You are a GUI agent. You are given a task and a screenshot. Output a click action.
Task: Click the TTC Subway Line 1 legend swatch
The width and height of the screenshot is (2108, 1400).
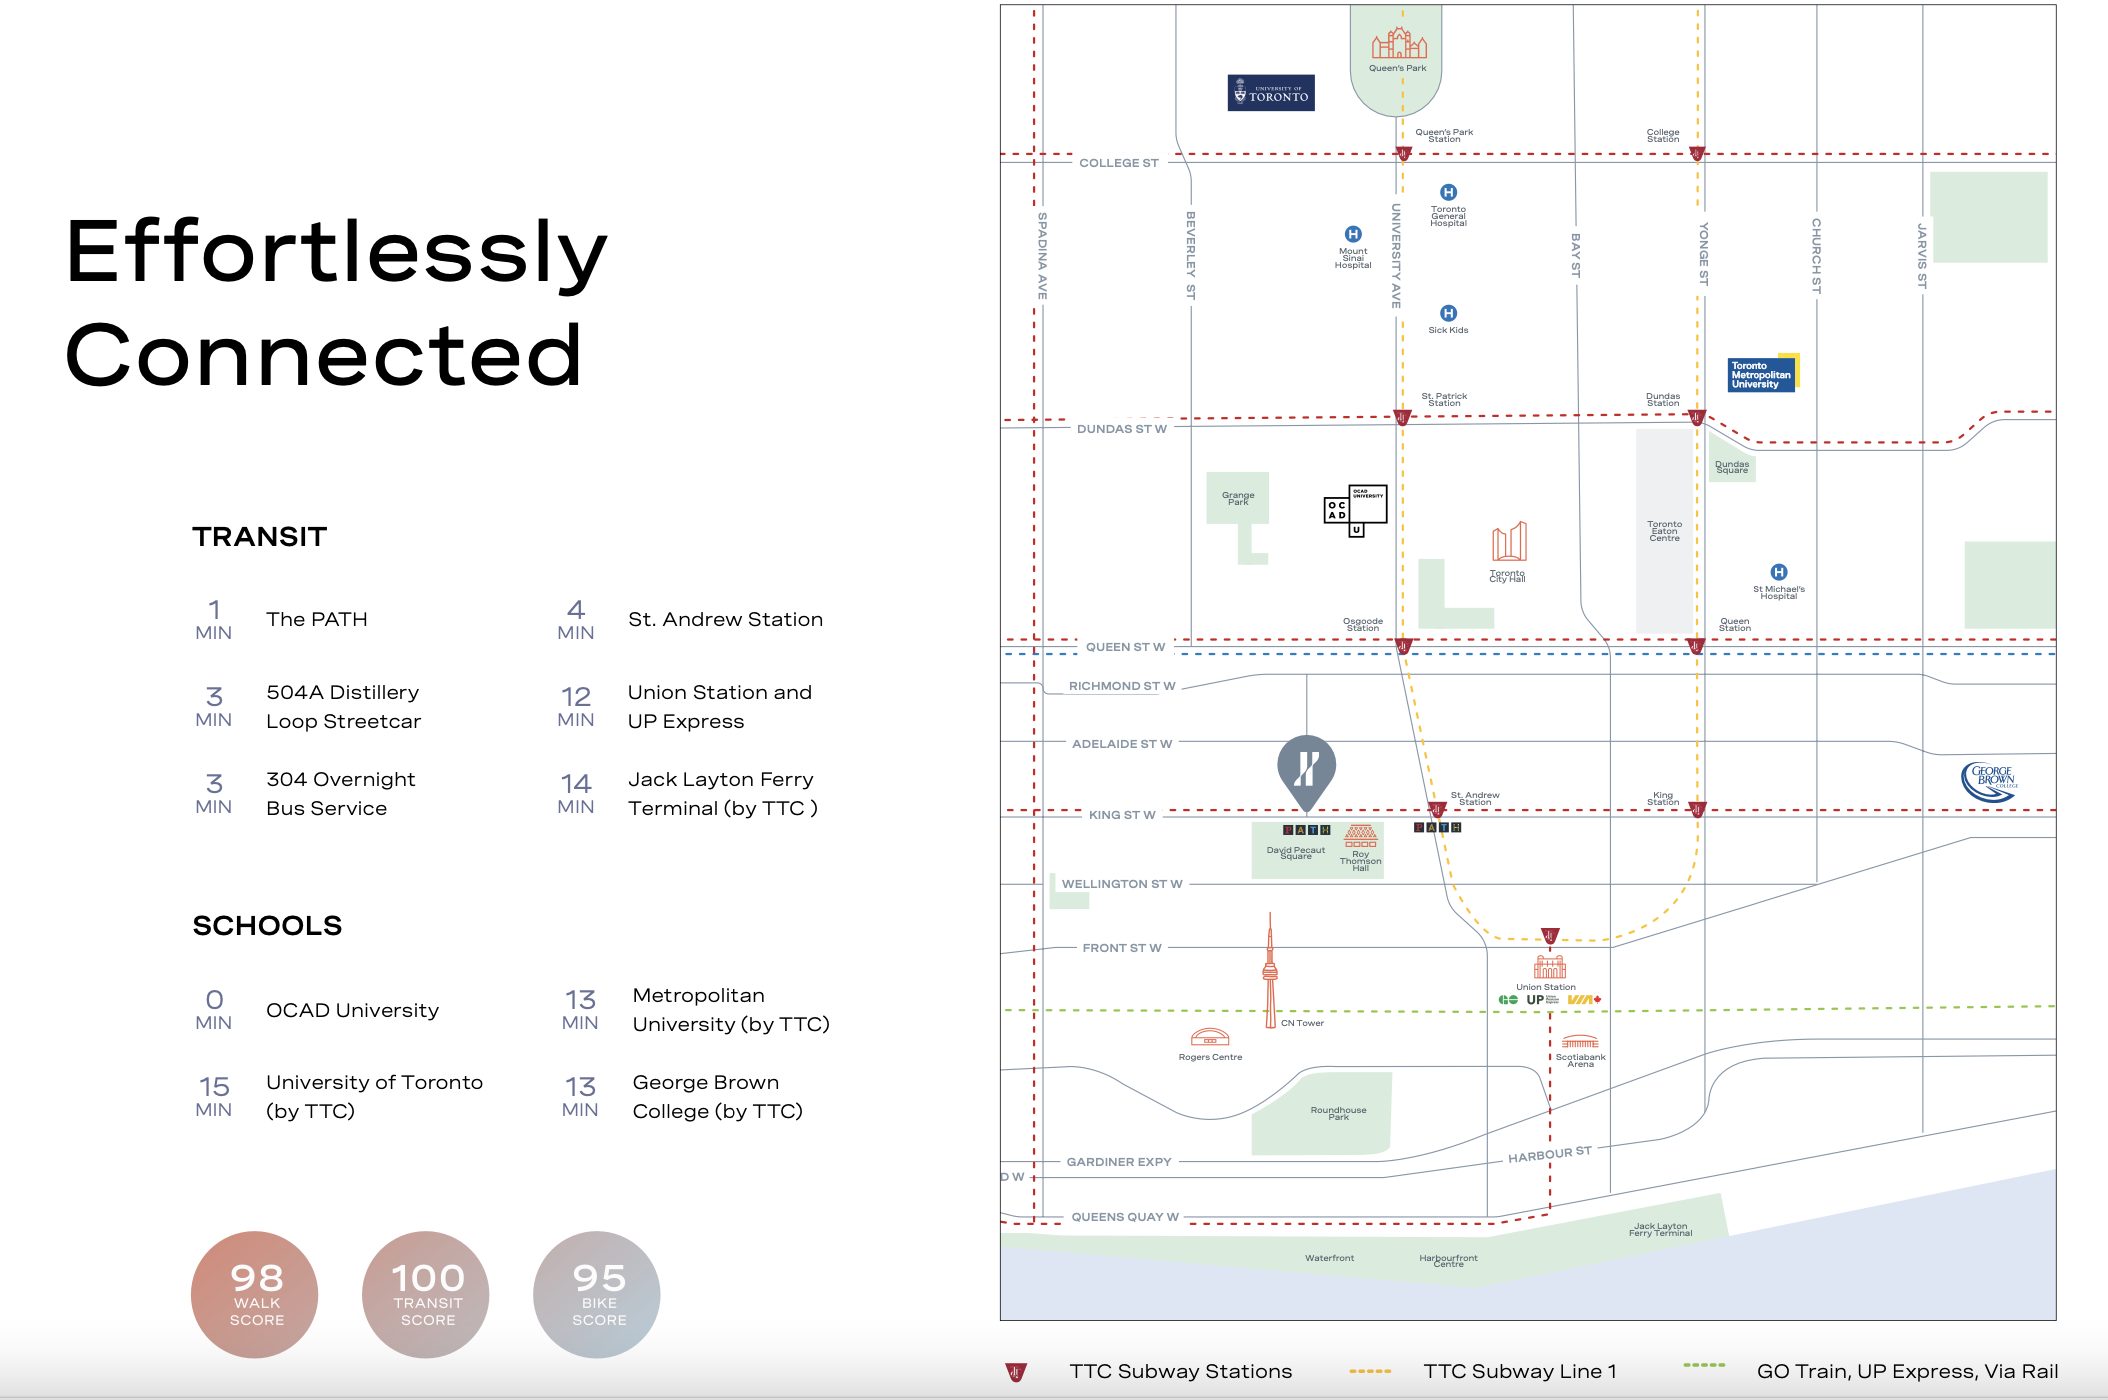pos(1370,1371)
